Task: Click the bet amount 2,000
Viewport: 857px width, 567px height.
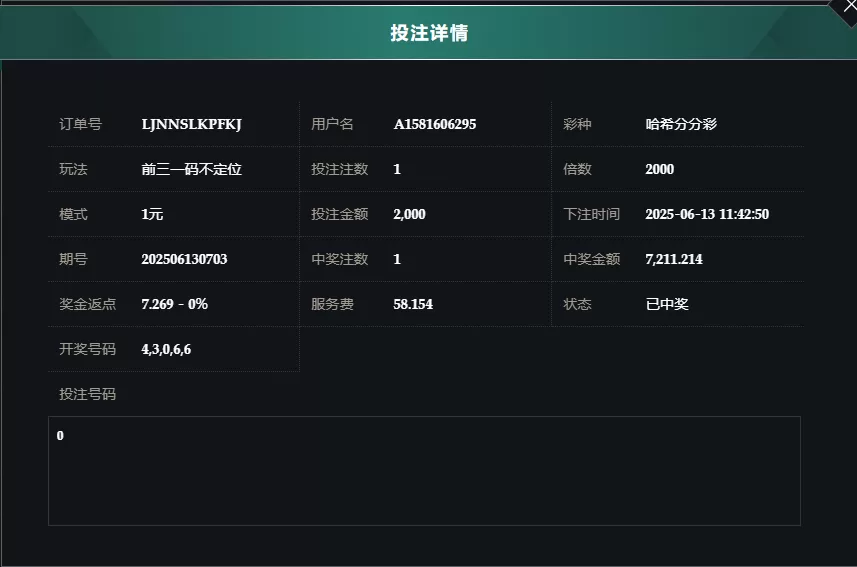Action: [409, 214]
